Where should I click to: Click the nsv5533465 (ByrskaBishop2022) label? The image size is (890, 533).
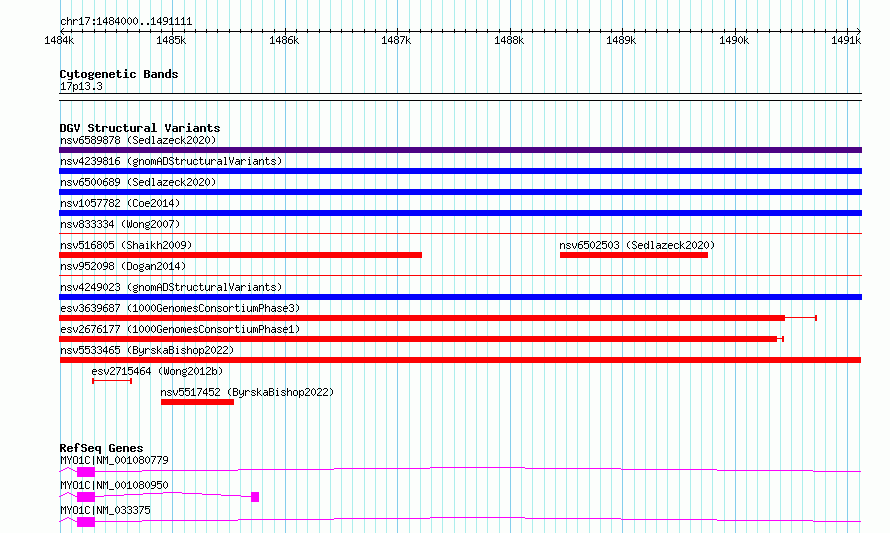pos(147,350)
